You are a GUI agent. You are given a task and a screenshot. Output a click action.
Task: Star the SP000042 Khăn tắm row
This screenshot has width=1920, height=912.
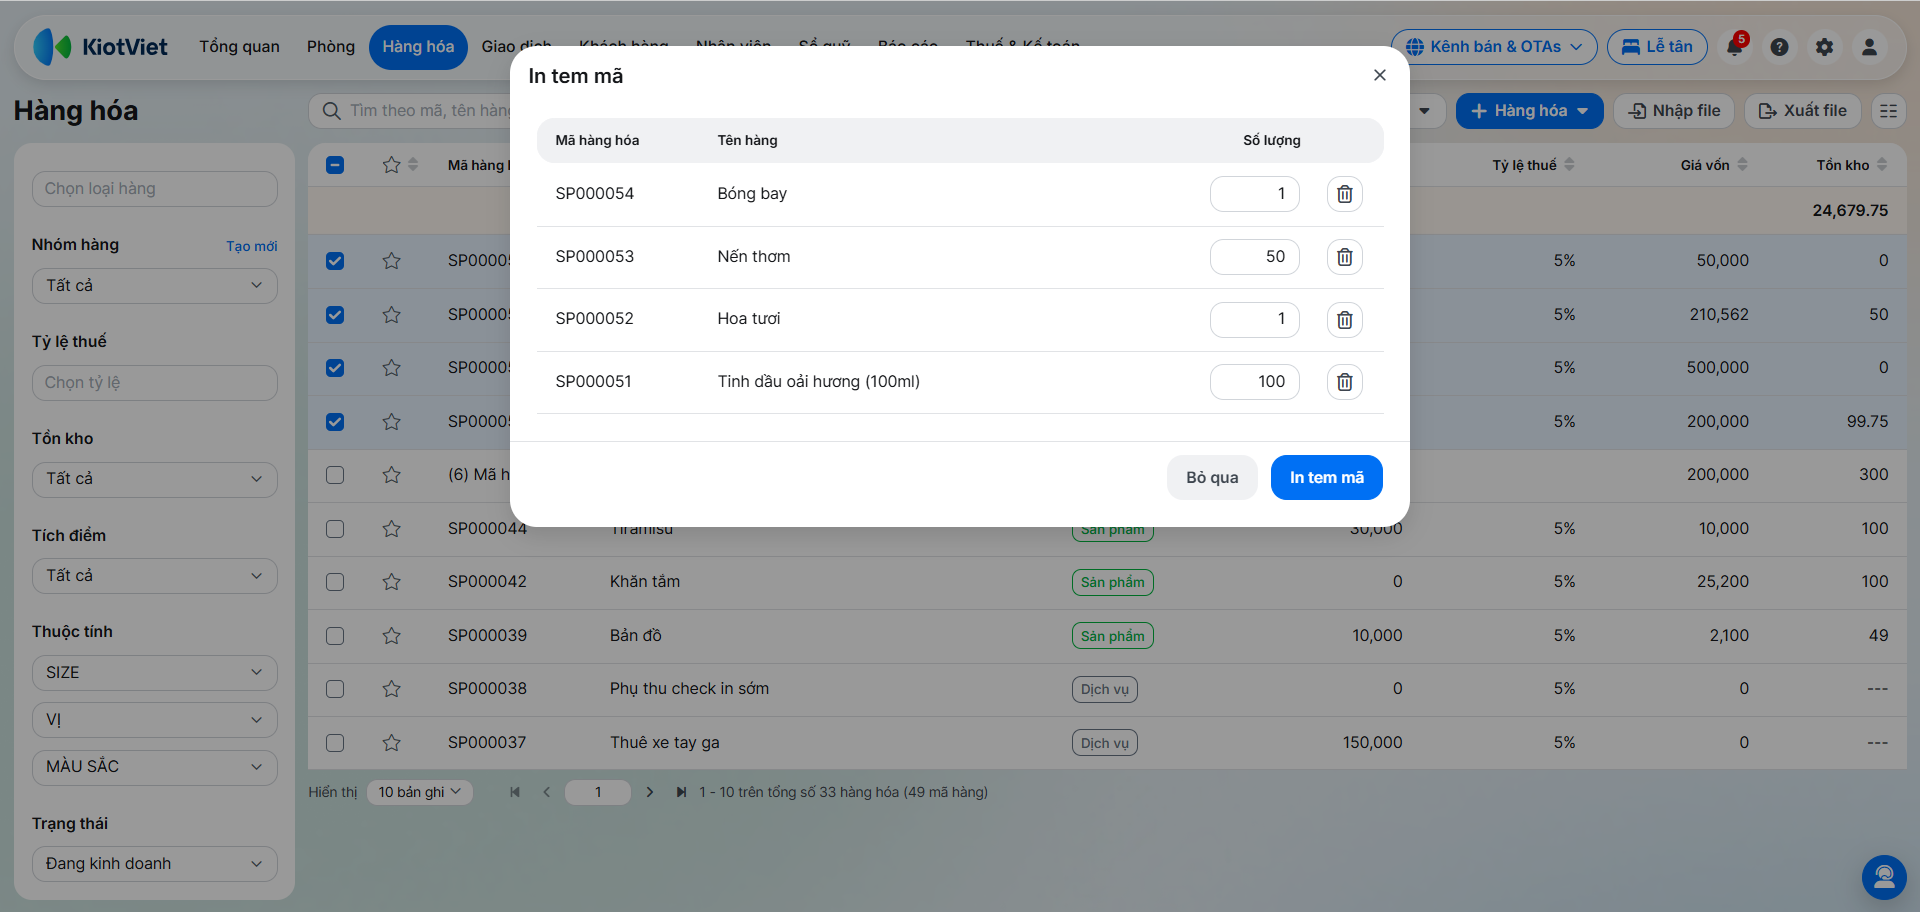click(x=391, y=582)
